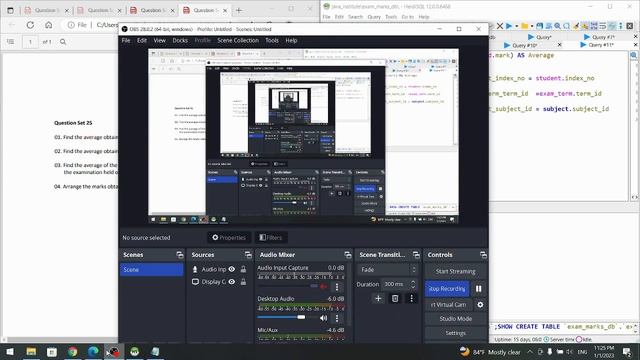The width and height of the screenshot is (640, 360).
Task: Toggle Studio Mode in OBS
Action: click(456, 319)
